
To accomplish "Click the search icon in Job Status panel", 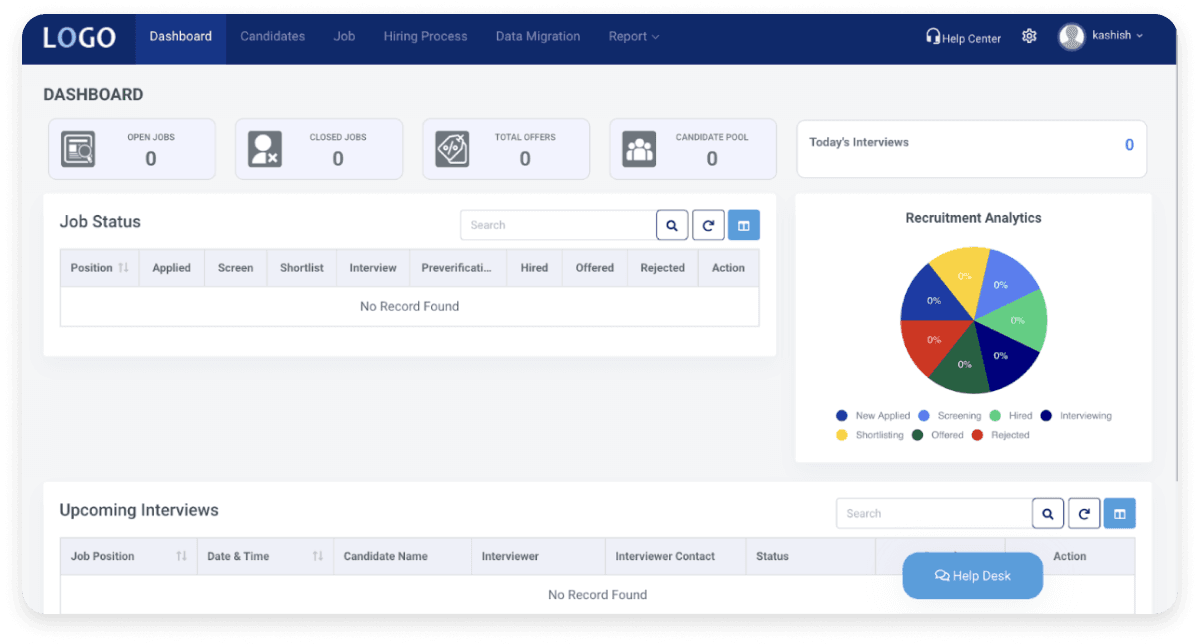I will [671, 224].
